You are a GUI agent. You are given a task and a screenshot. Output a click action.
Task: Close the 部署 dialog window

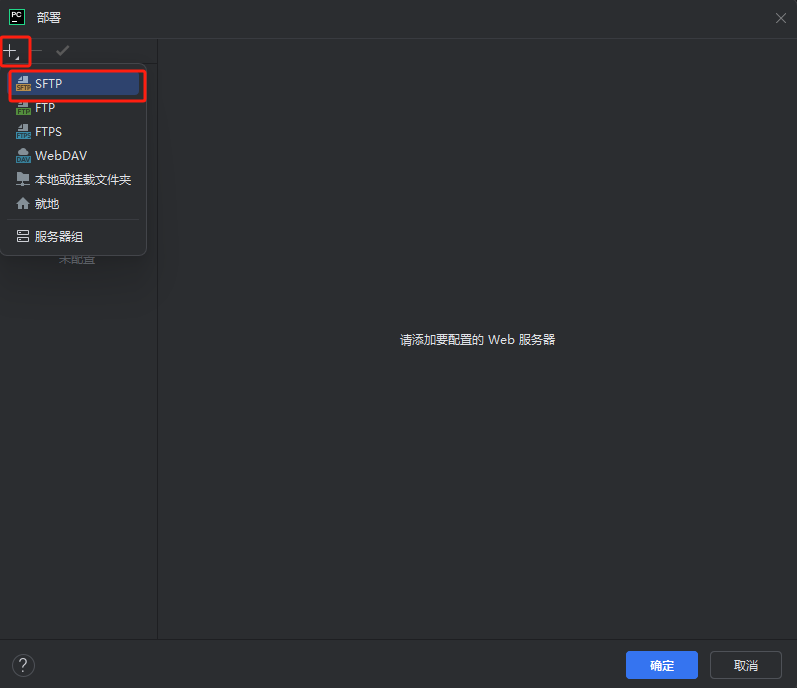(x=780, y=18)
